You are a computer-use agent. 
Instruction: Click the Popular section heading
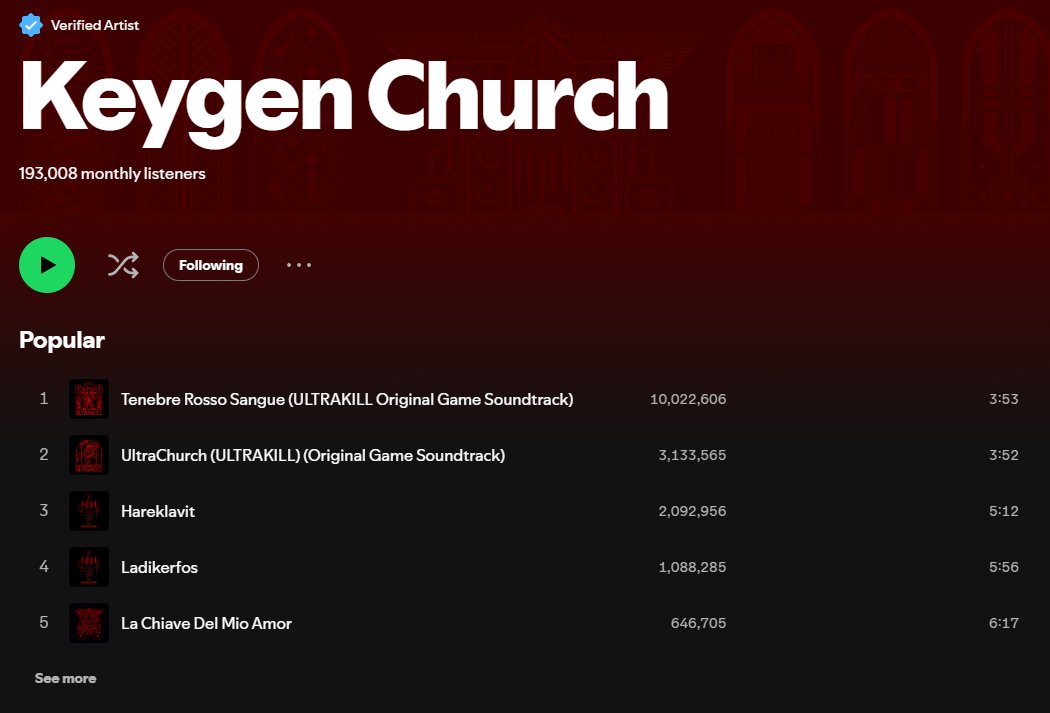tap(62, 341)
